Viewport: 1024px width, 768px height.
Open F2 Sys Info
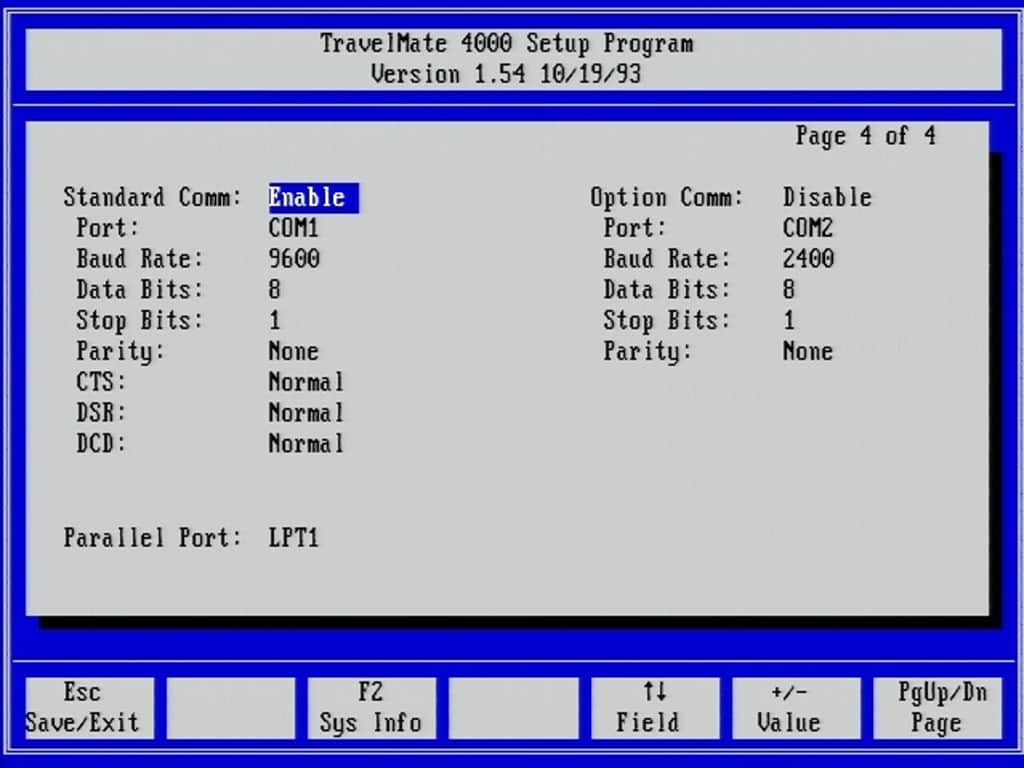[x=371, y=708]
